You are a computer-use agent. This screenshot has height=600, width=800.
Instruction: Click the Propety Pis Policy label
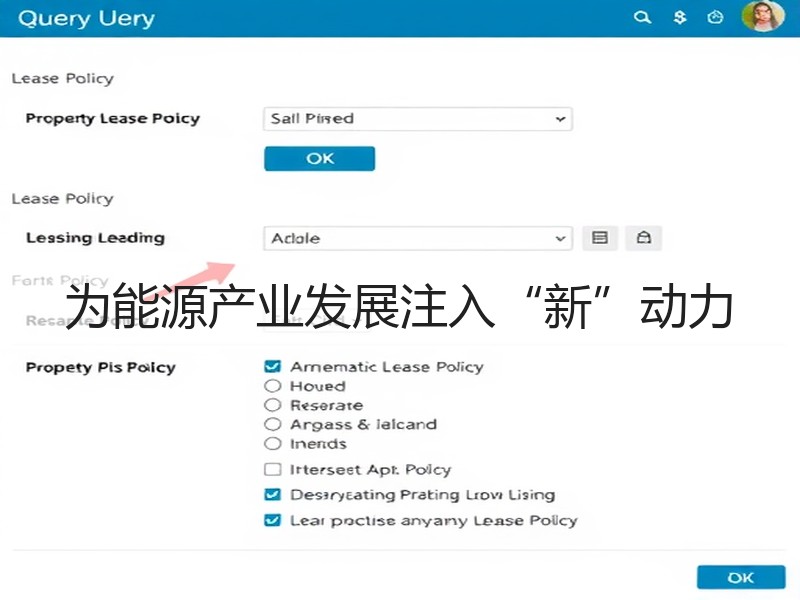point(101,367)
